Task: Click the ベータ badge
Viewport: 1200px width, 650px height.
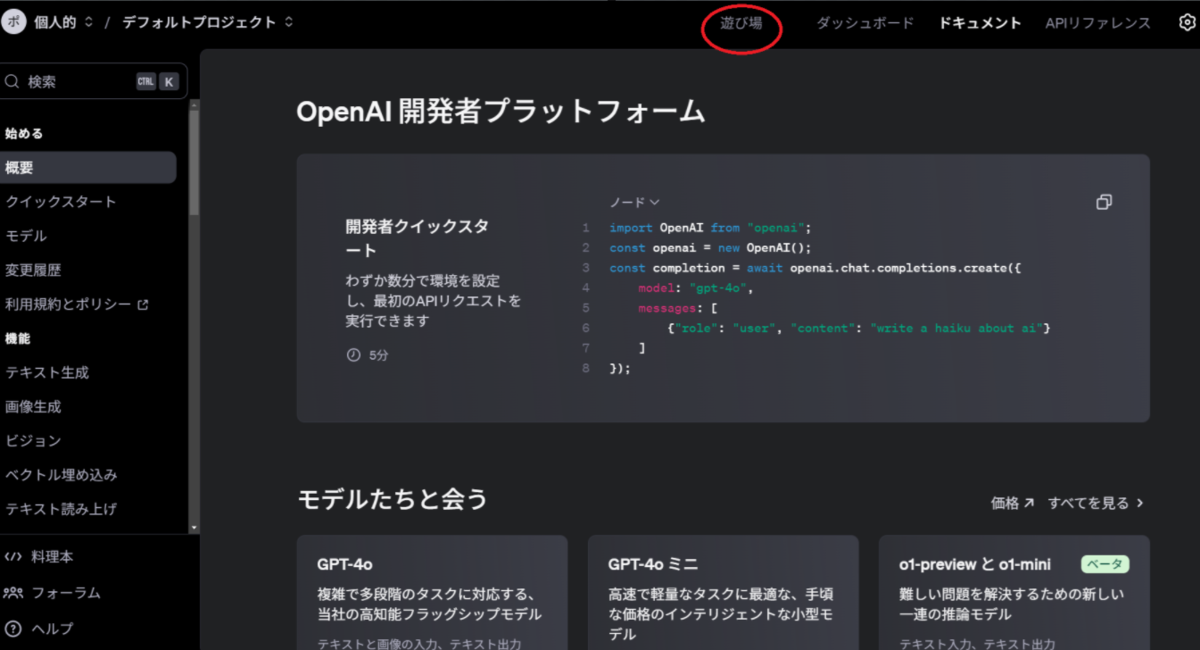Action: tap(1105, 564)
